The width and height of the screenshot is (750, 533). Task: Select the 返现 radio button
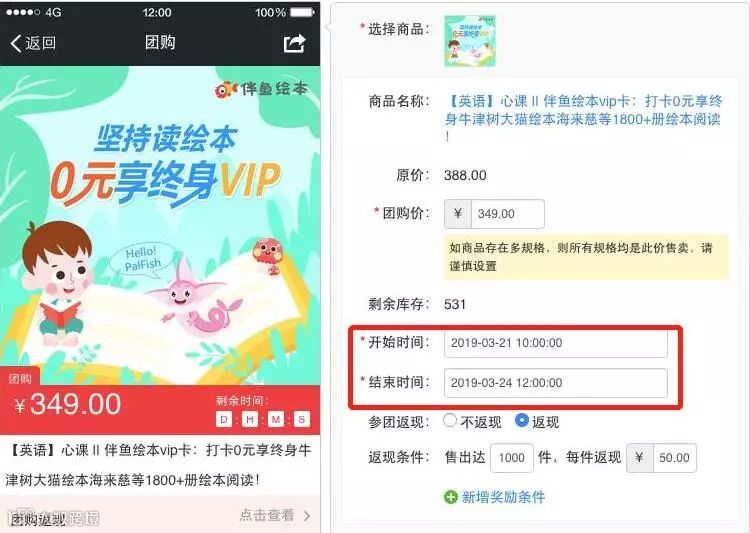pyautogui.click(x=522, y=420)
